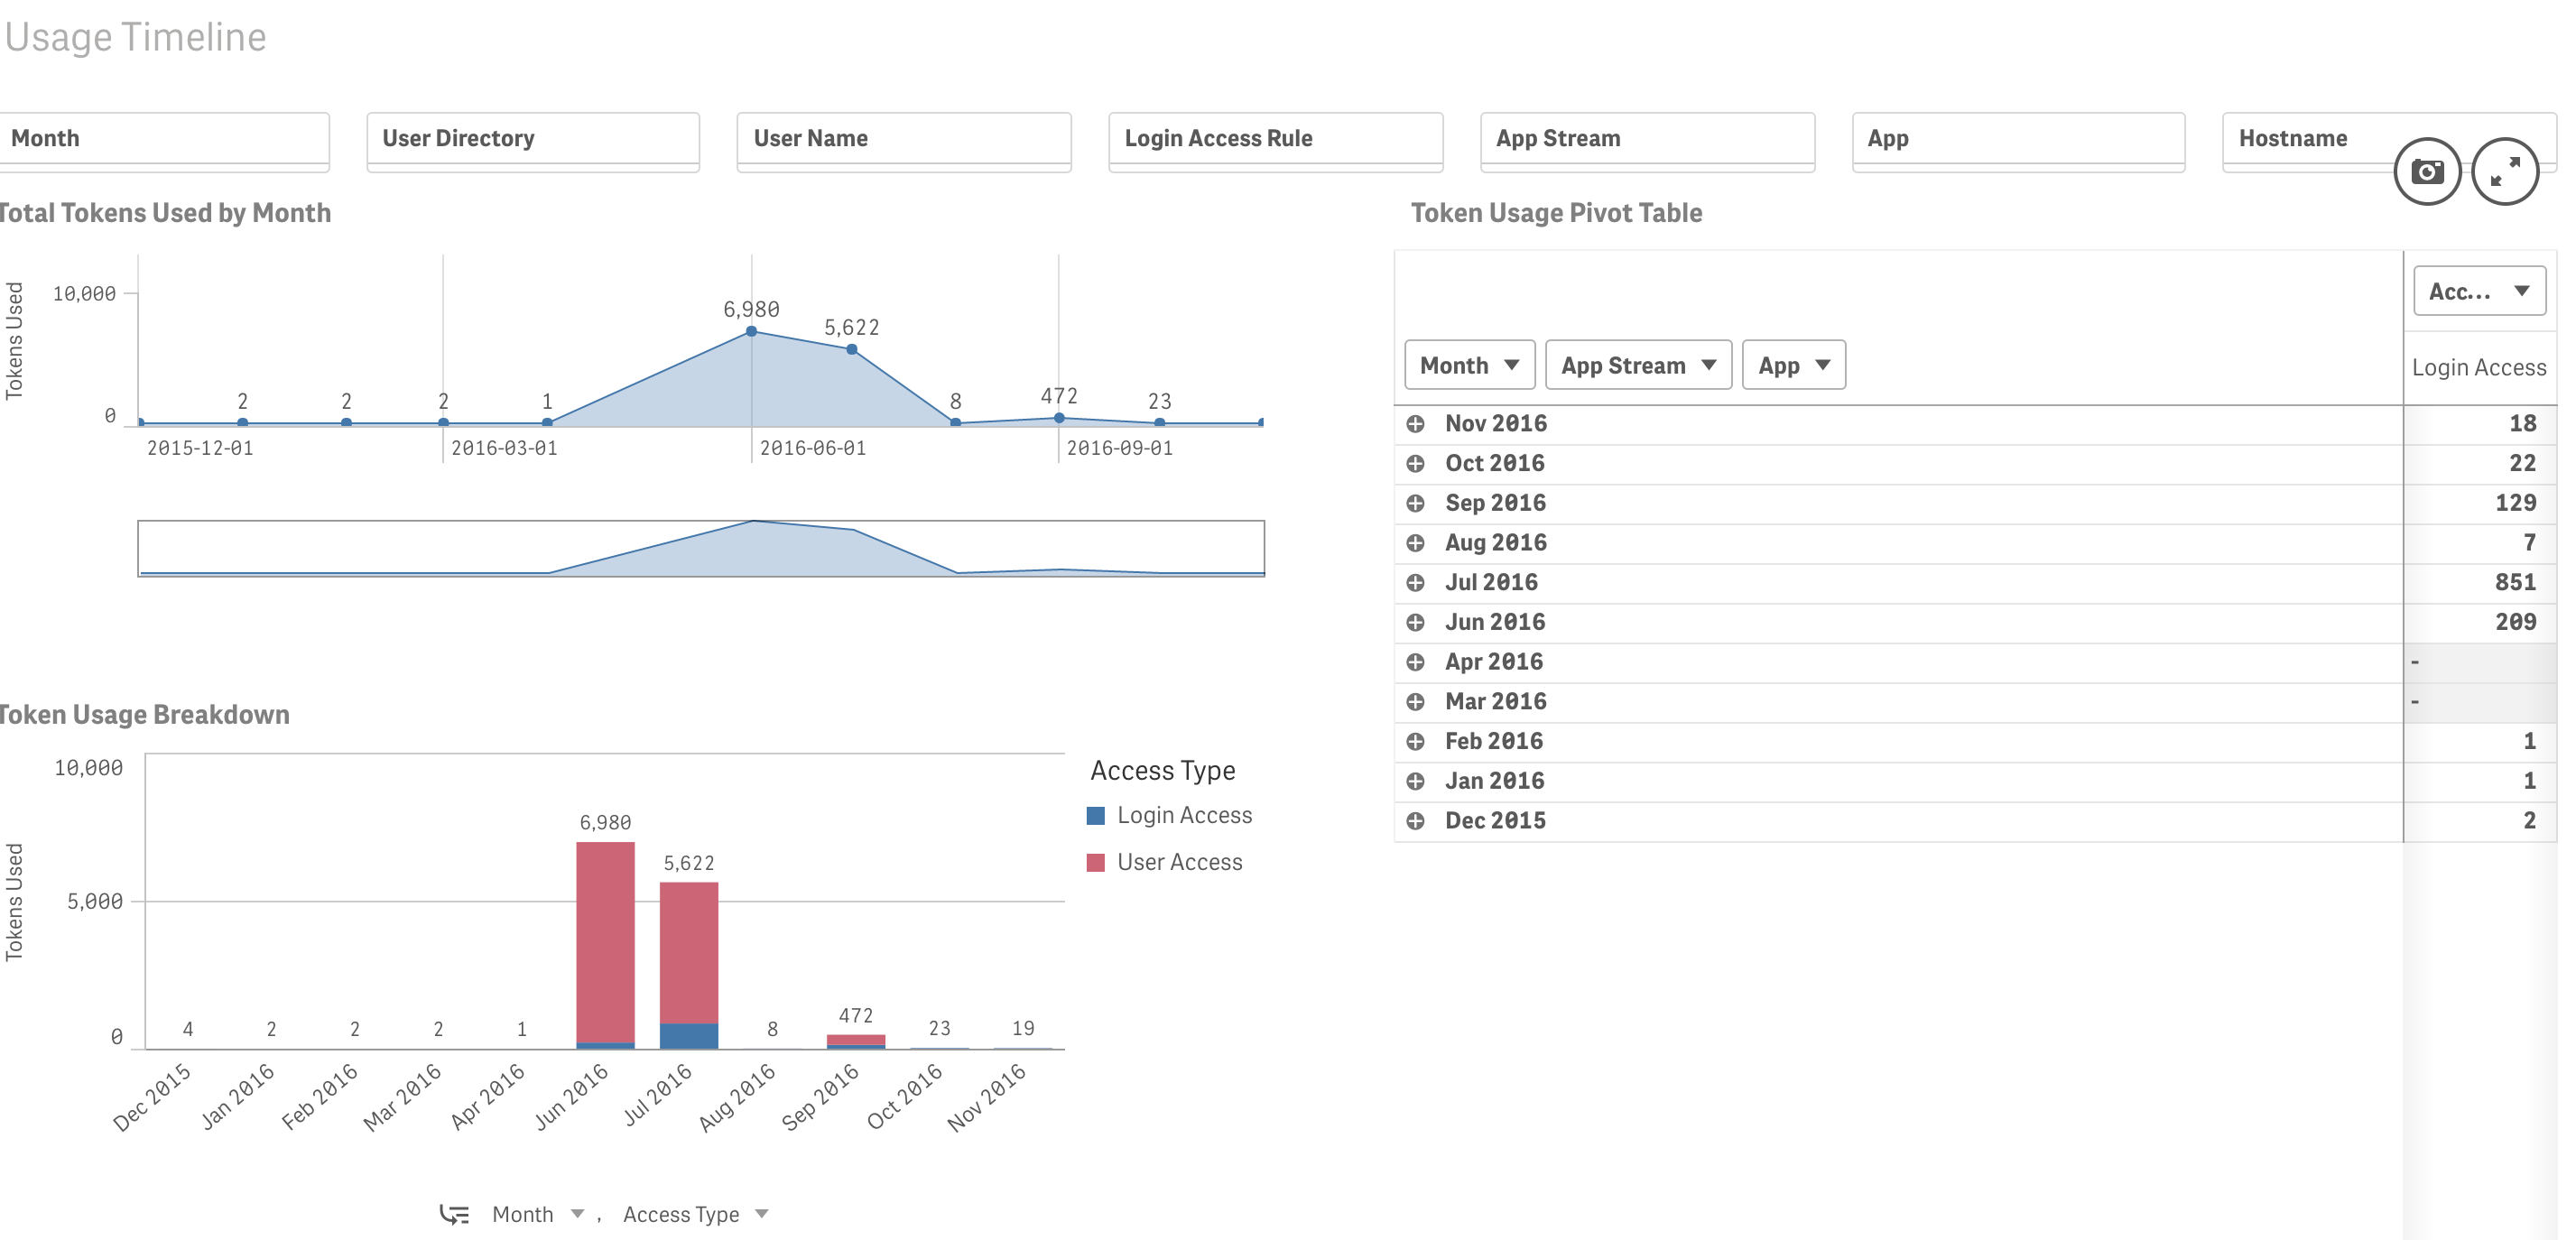Click the Token Usage Pivot Table title

coord(1556,213)
